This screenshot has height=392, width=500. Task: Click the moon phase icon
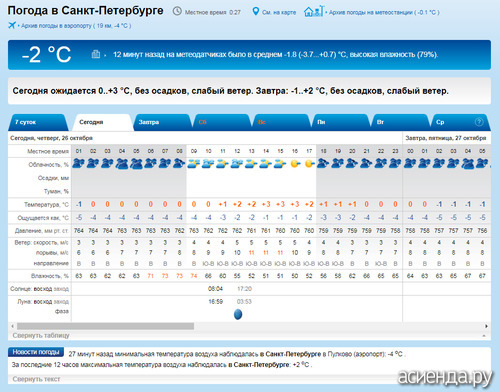point(238,314)
